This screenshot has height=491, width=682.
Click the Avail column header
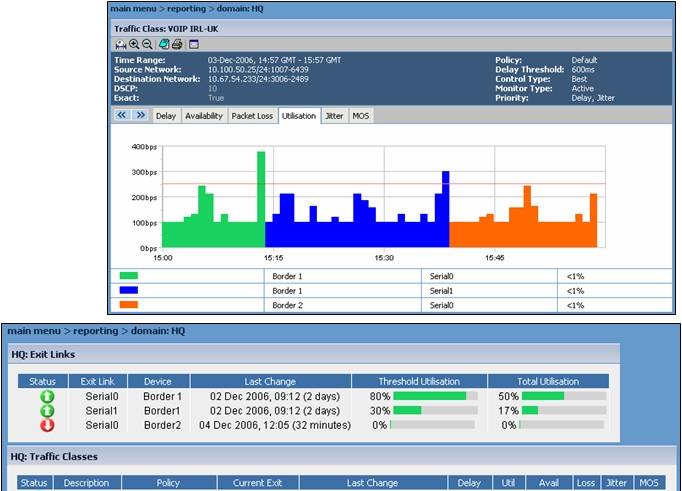click(x=549, y=483)
